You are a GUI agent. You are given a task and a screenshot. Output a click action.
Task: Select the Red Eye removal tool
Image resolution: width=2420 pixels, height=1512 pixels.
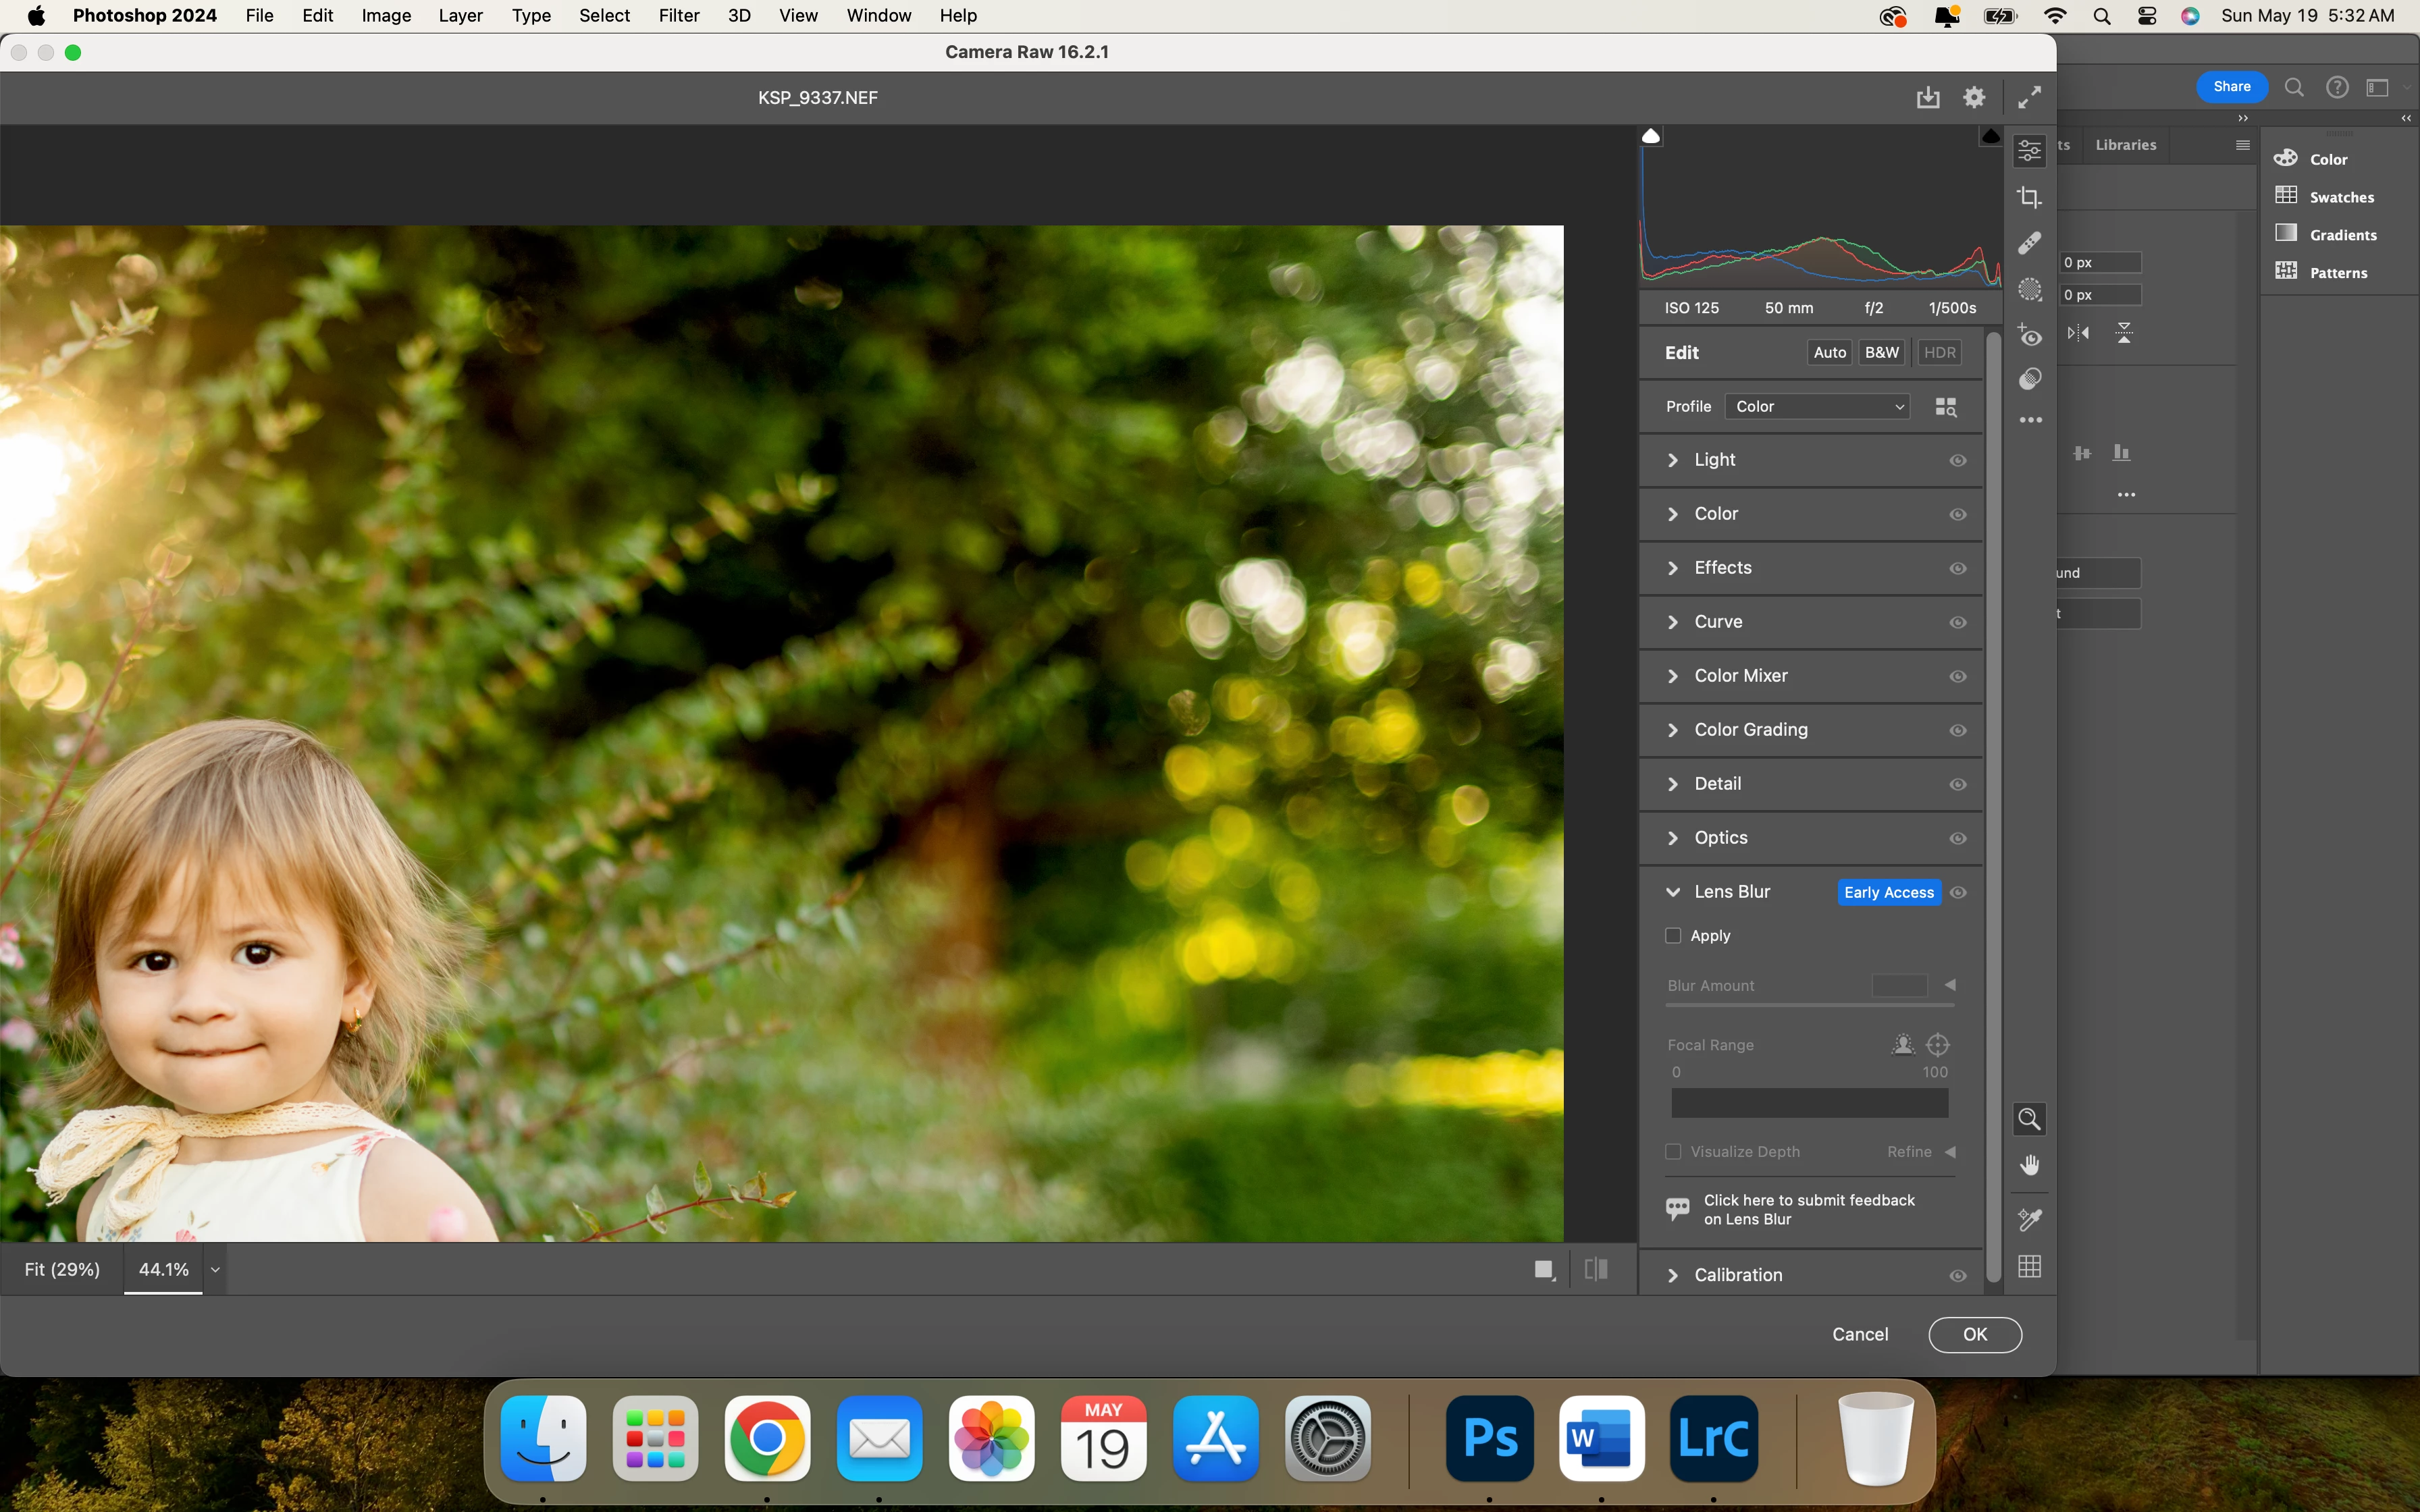(2029, 335)
